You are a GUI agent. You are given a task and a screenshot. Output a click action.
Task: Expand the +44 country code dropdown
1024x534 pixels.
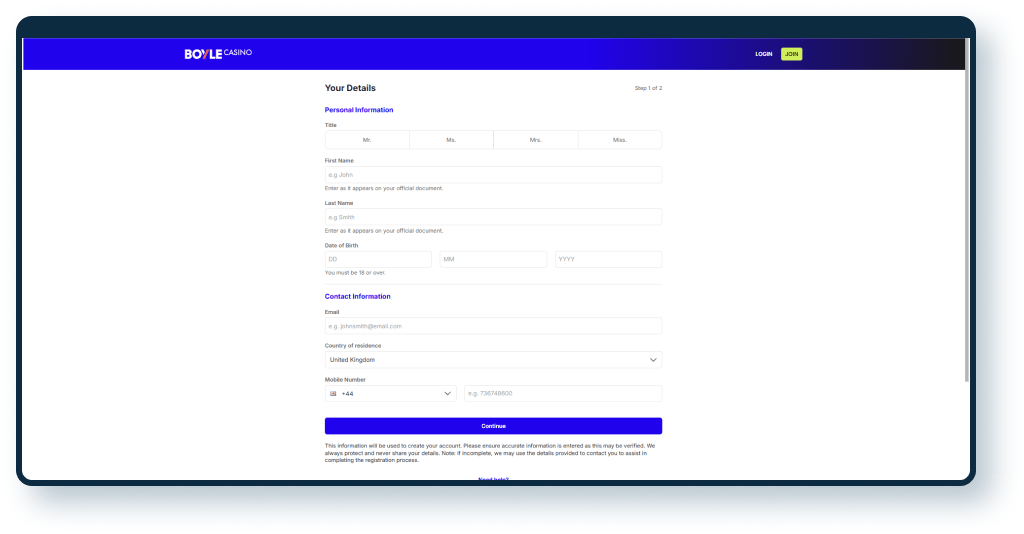390,394
